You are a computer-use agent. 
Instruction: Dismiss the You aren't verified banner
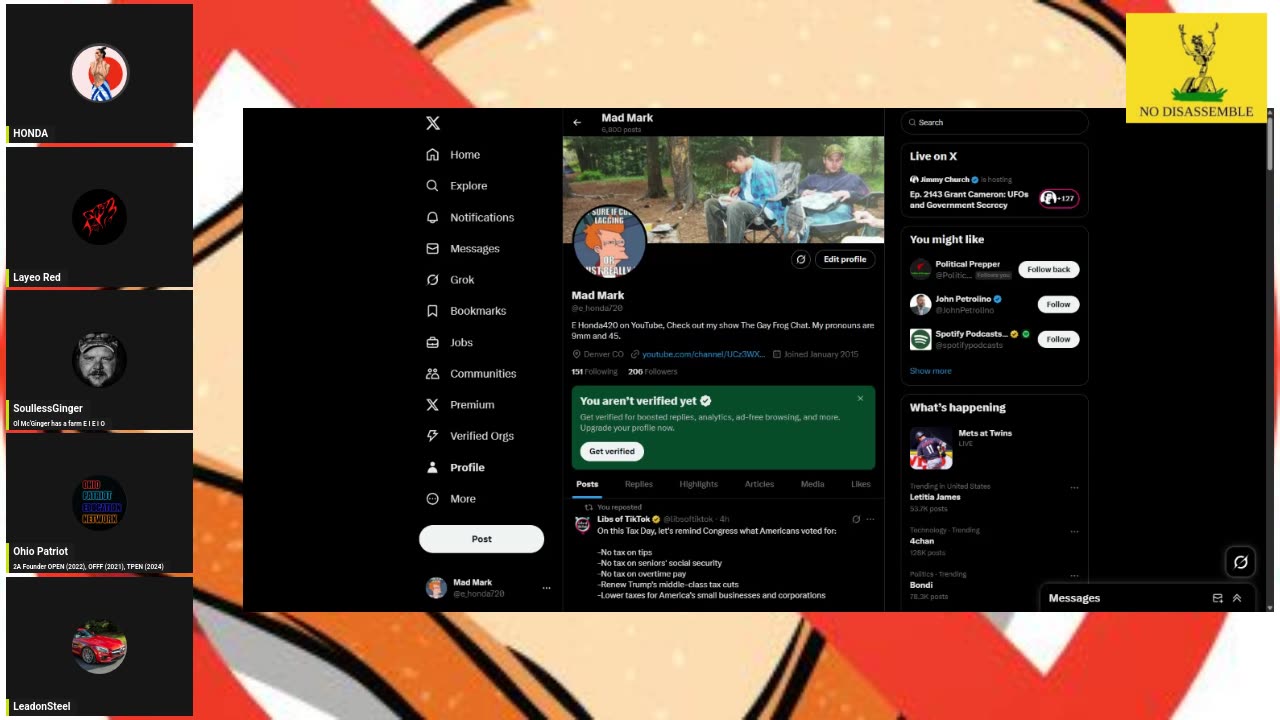860,398
